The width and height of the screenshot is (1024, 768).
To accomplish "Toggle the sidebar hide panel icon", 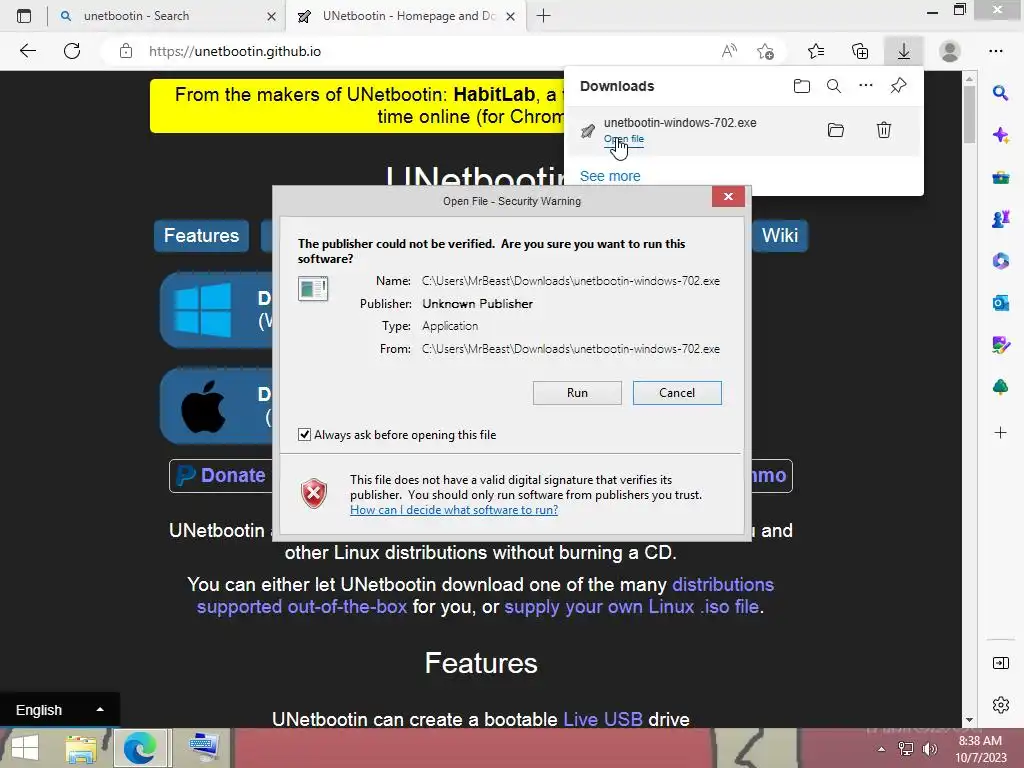I will coord(1000,664).
